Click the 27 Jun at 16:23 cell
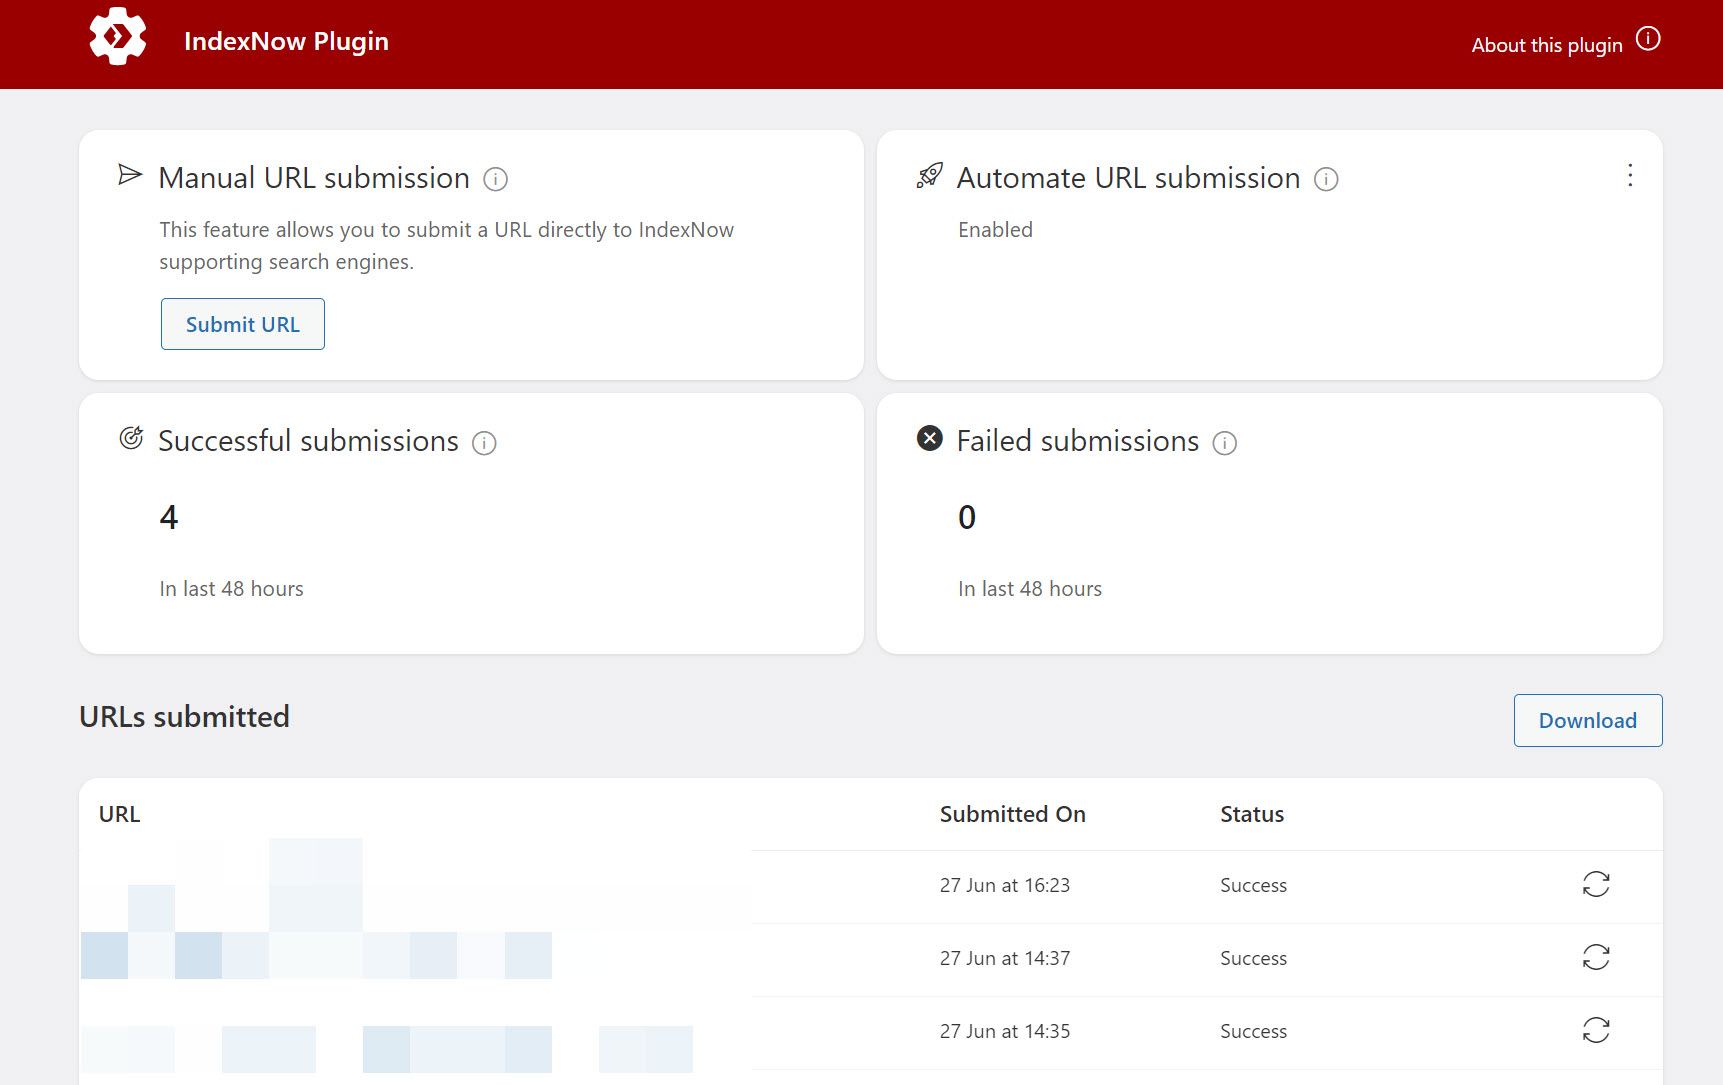1723x1085 pixels. [x=1005, y=885]
